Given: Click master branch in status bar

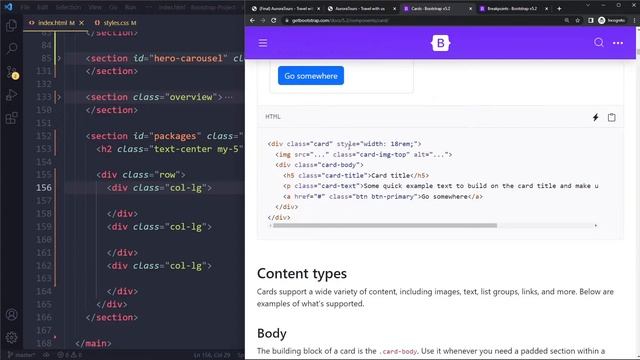Looking at the screenshot, I should click(x=21, y=355).
